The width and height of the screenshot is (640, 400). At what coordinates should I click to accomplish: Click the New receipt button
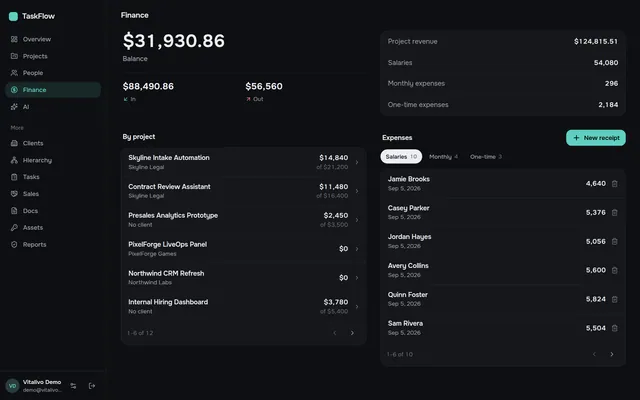tap(596, 138)
